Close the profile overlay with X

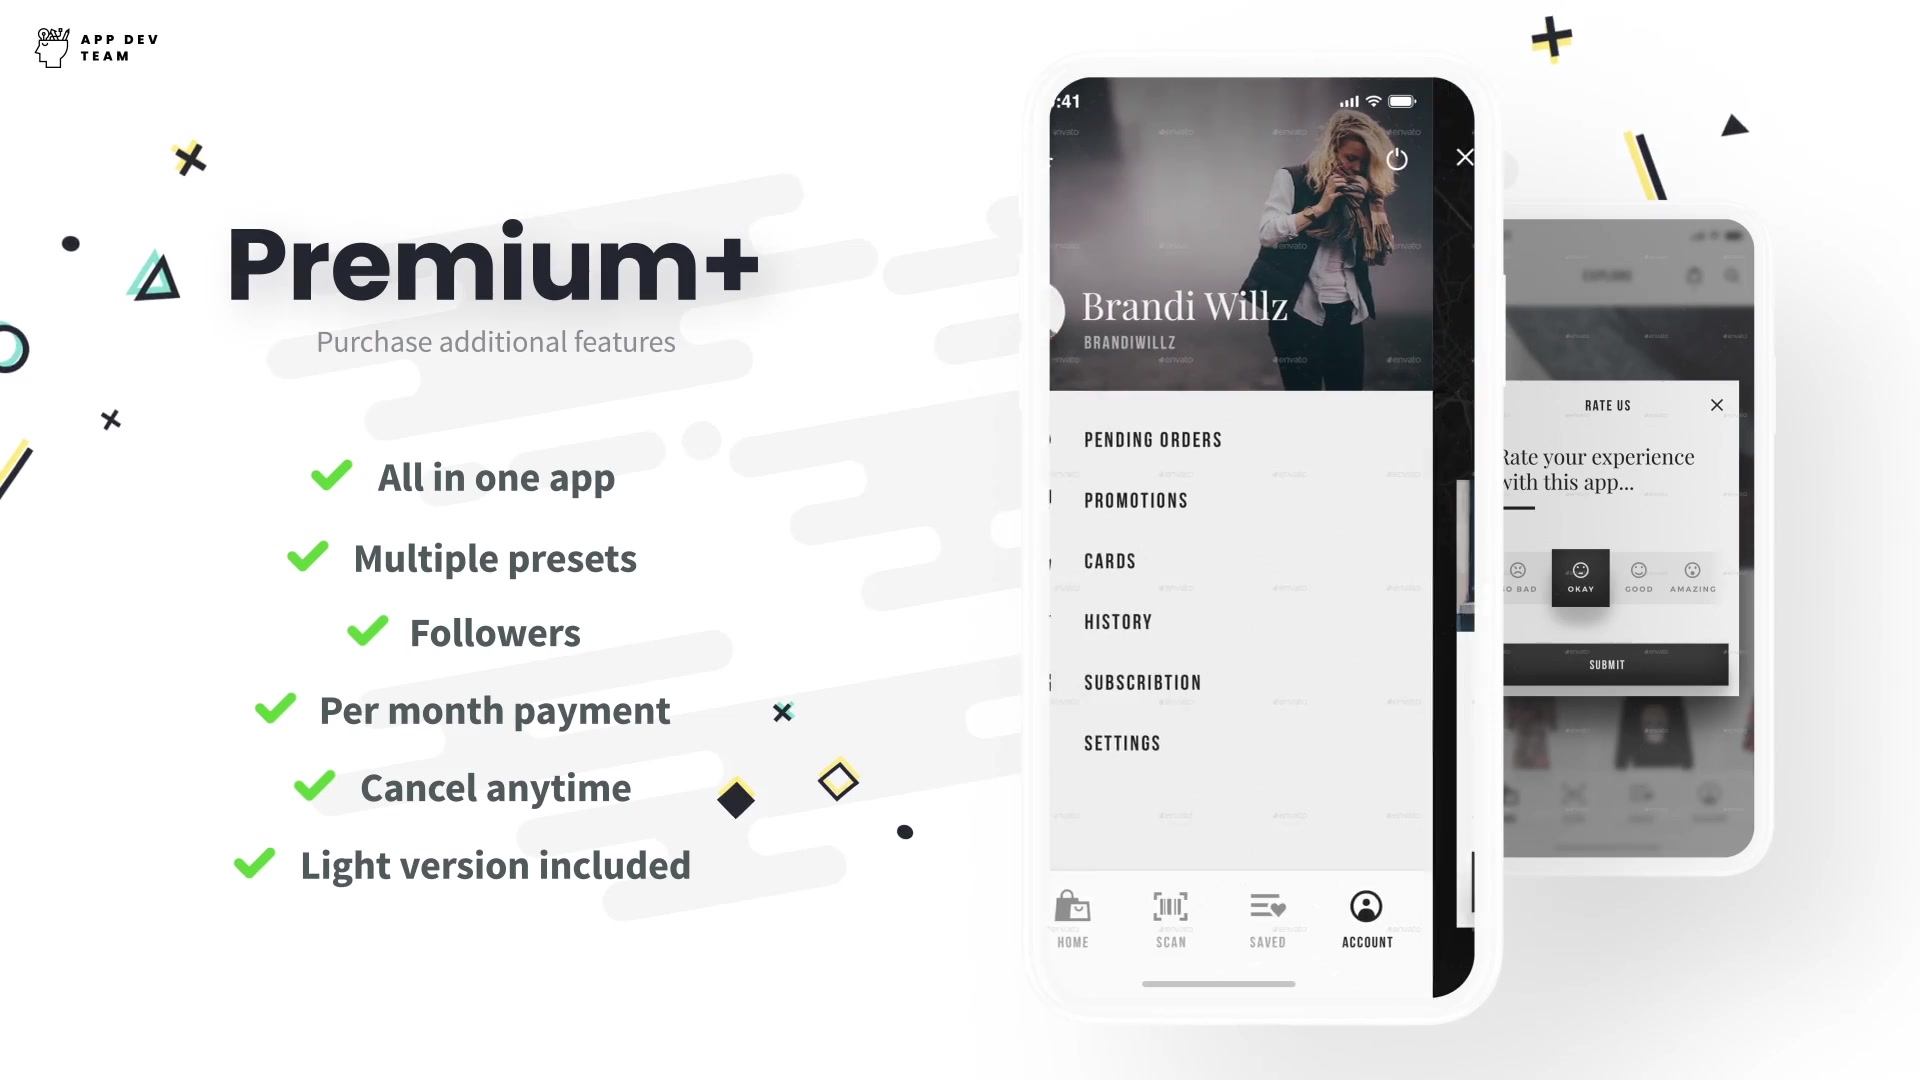click(x=1465, y=158)
